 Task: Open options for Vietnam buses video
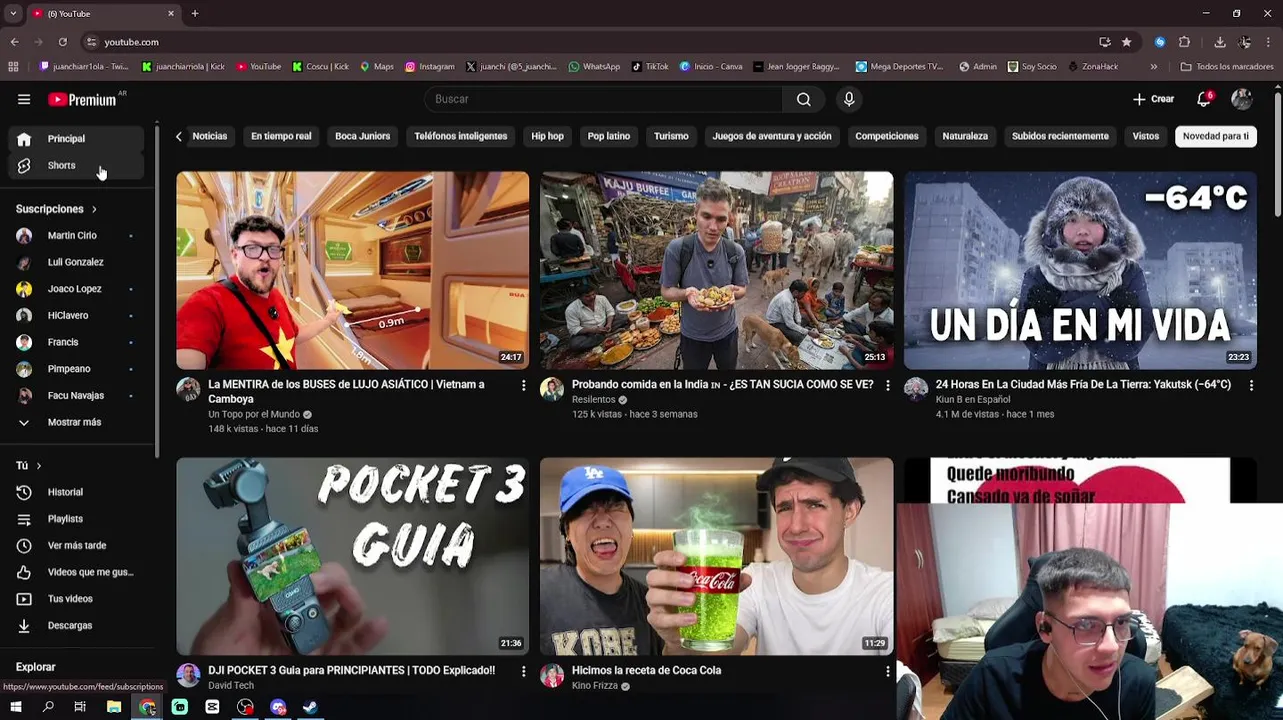click(x=523, y=385)
